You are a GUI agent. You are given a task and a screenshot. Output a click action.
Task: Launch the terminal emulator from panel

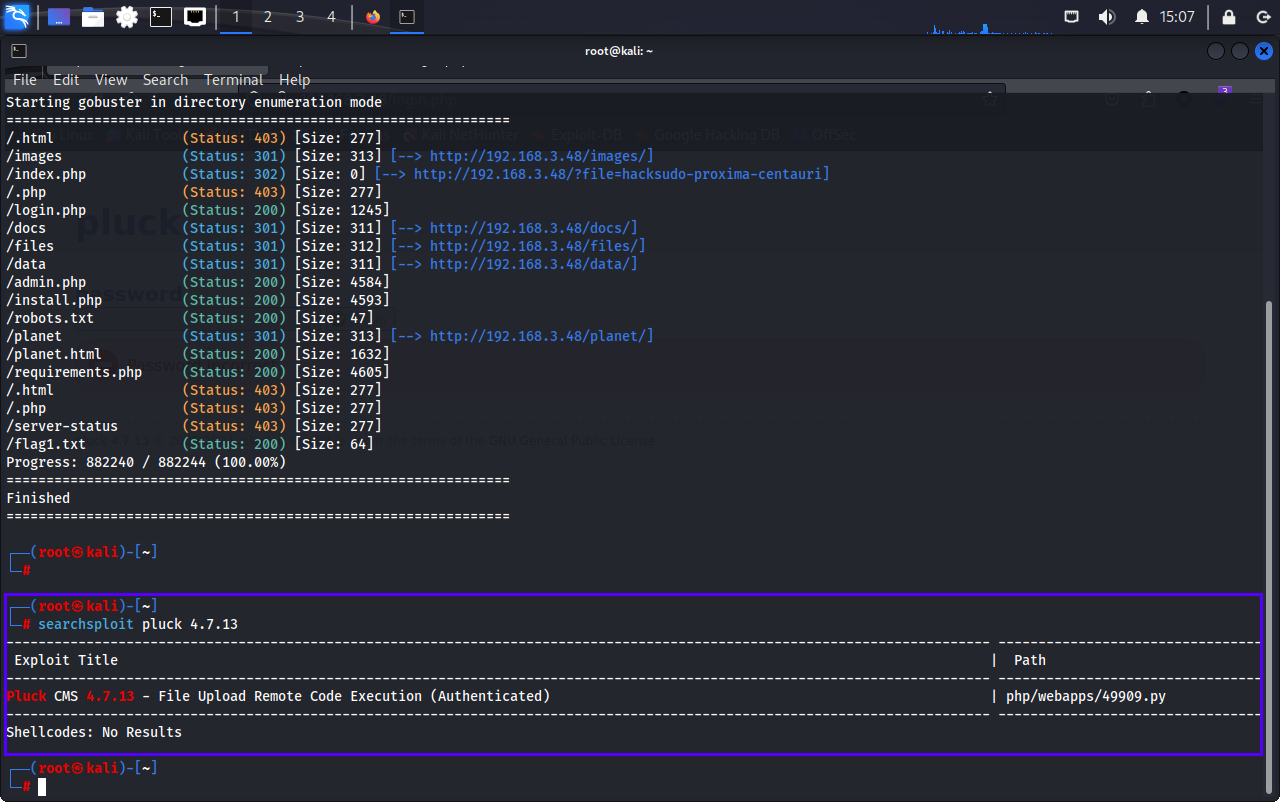tap(161, 17)
